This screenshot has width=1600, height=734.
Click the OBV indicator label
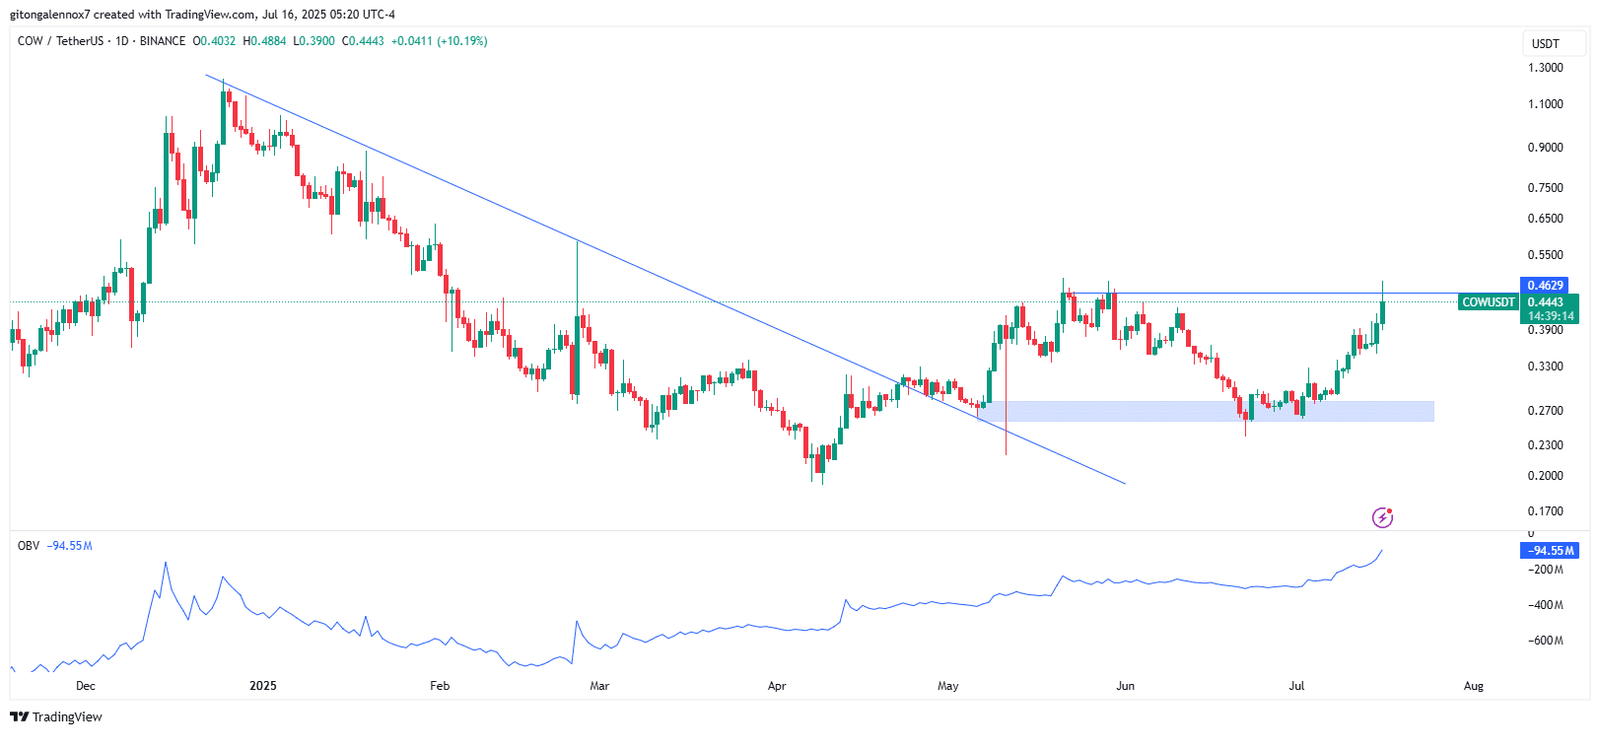(x=28, y=546)
